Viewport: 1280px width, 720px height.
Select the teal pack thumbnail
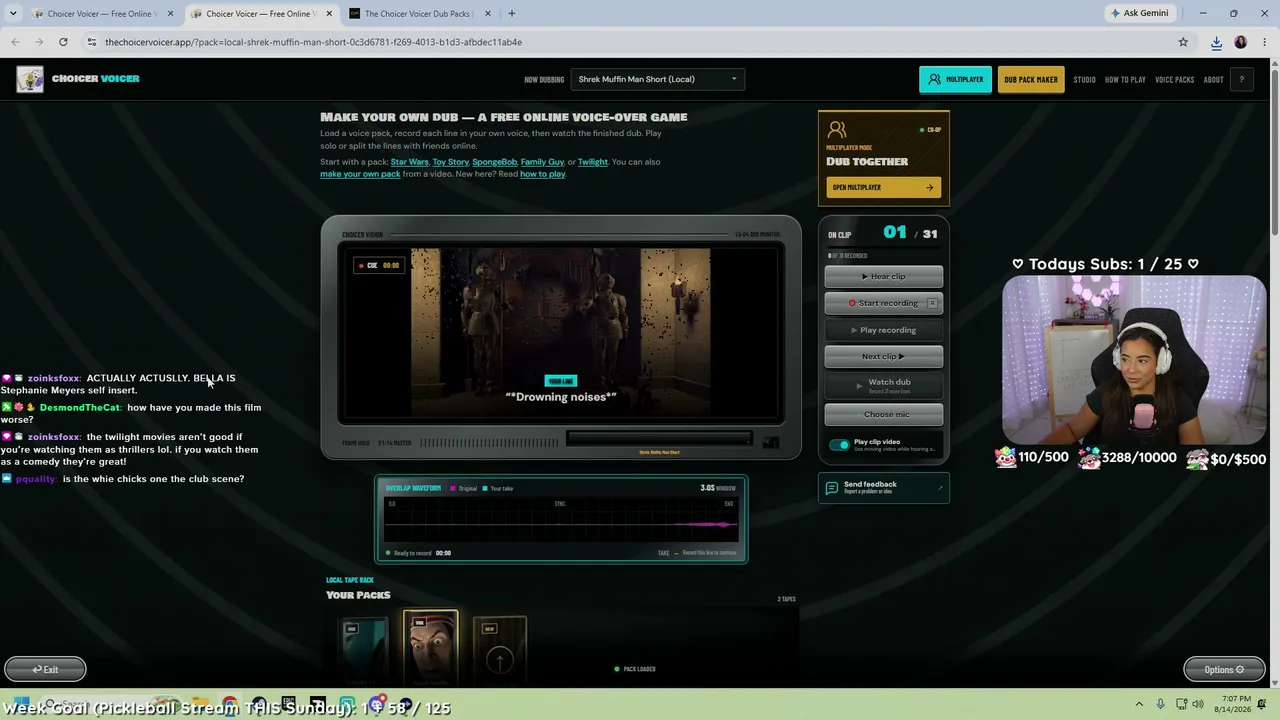pyautogui.click(x=363, y=652)
